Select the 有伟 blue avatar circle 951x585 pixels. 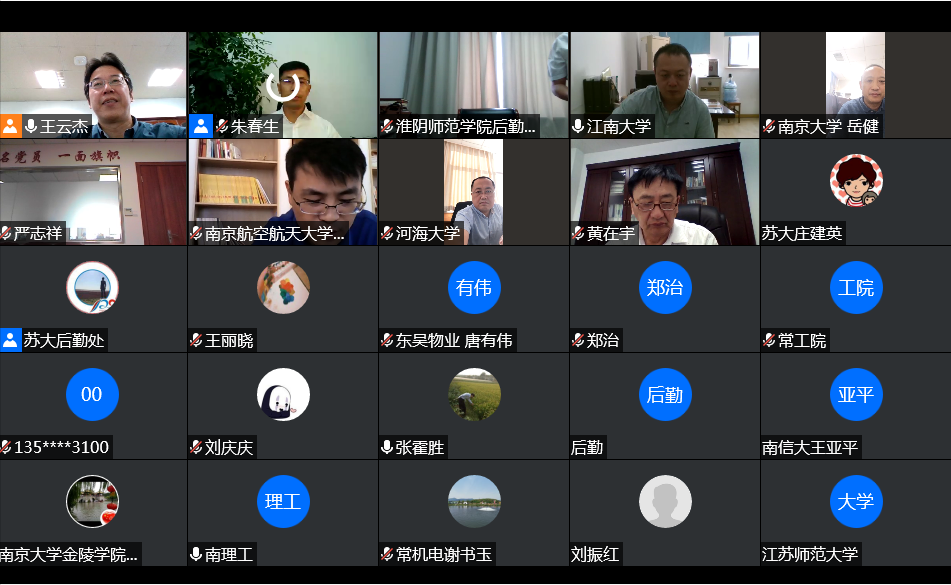(474, 288)
